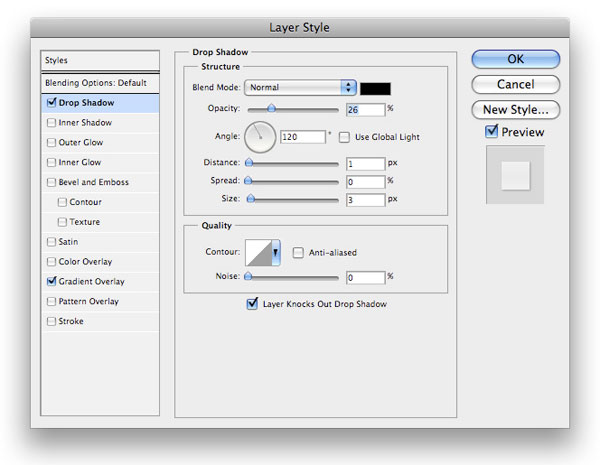Enable the Color Overlay checkbox

pos(51,262)
